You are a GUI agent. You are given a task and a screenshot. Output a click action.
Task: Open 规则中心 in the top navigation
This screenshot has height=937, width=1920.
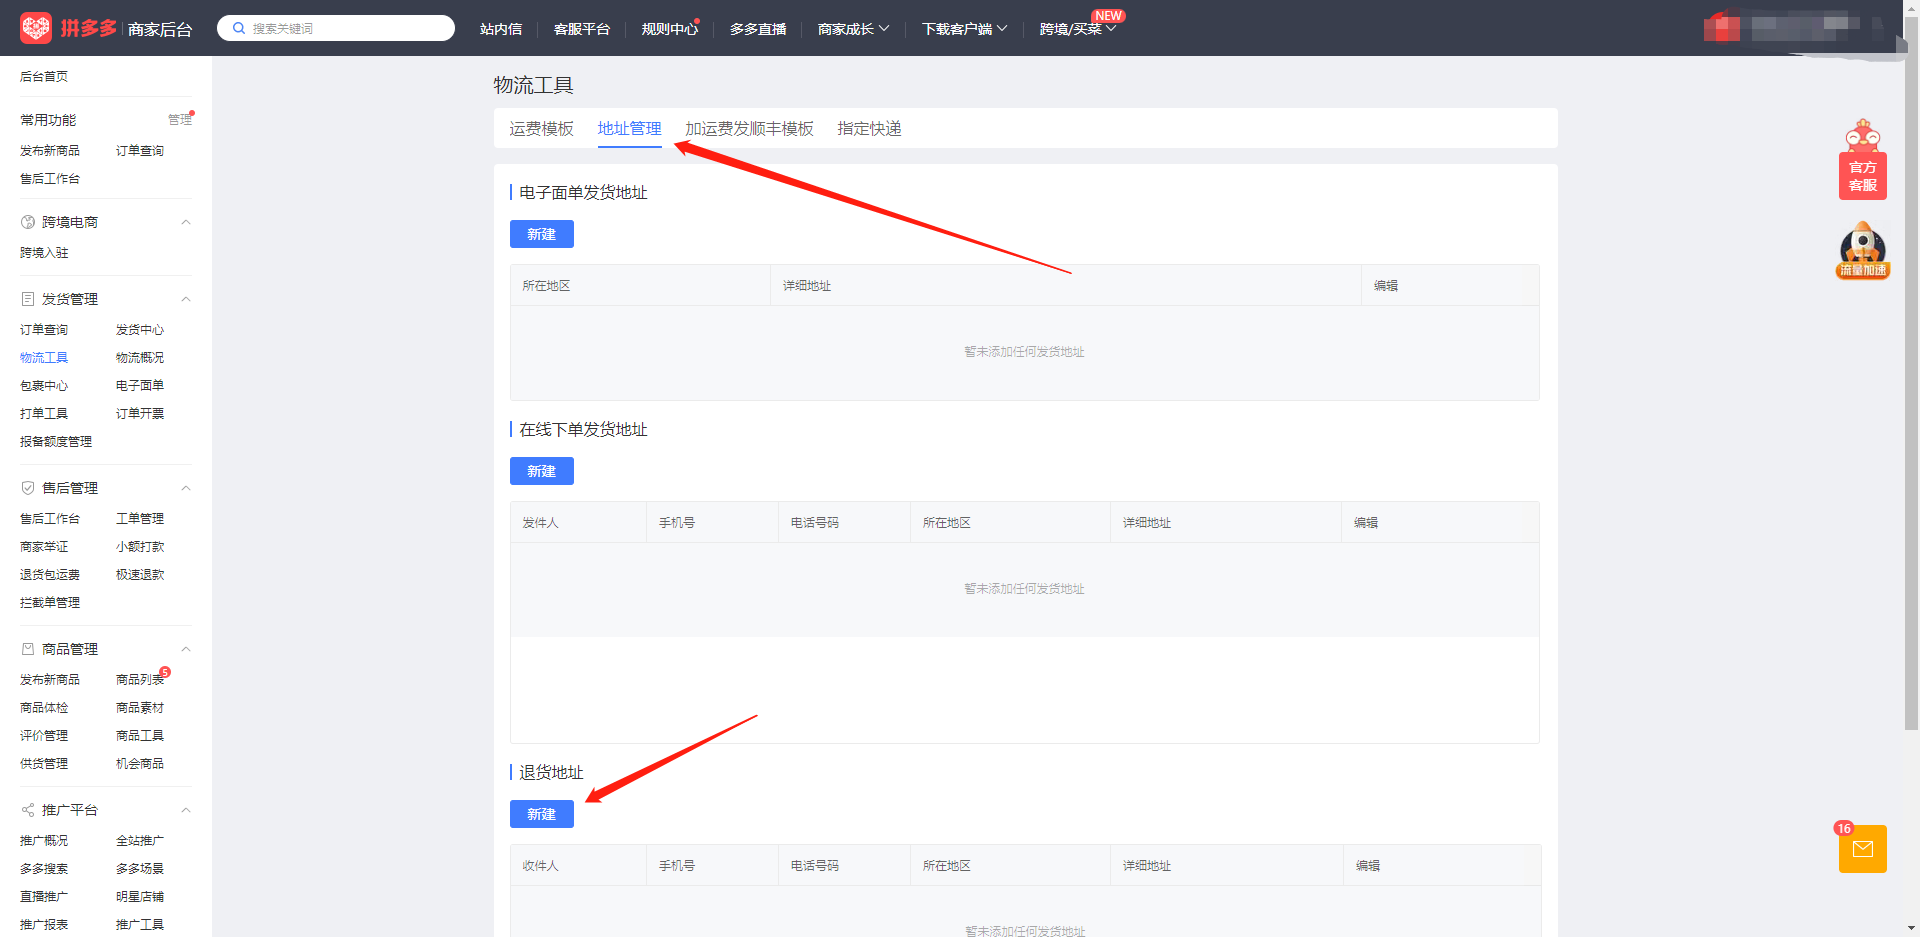point(670,29)
